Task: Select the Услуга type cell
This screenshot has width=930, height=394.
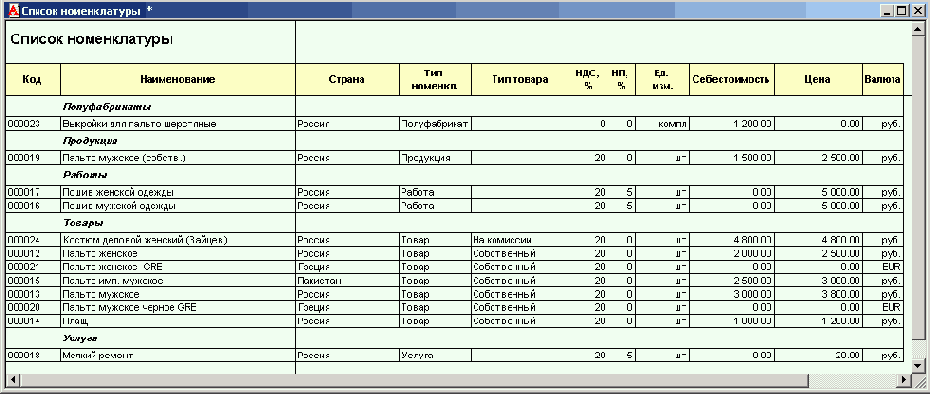Action: click(435, 355)
